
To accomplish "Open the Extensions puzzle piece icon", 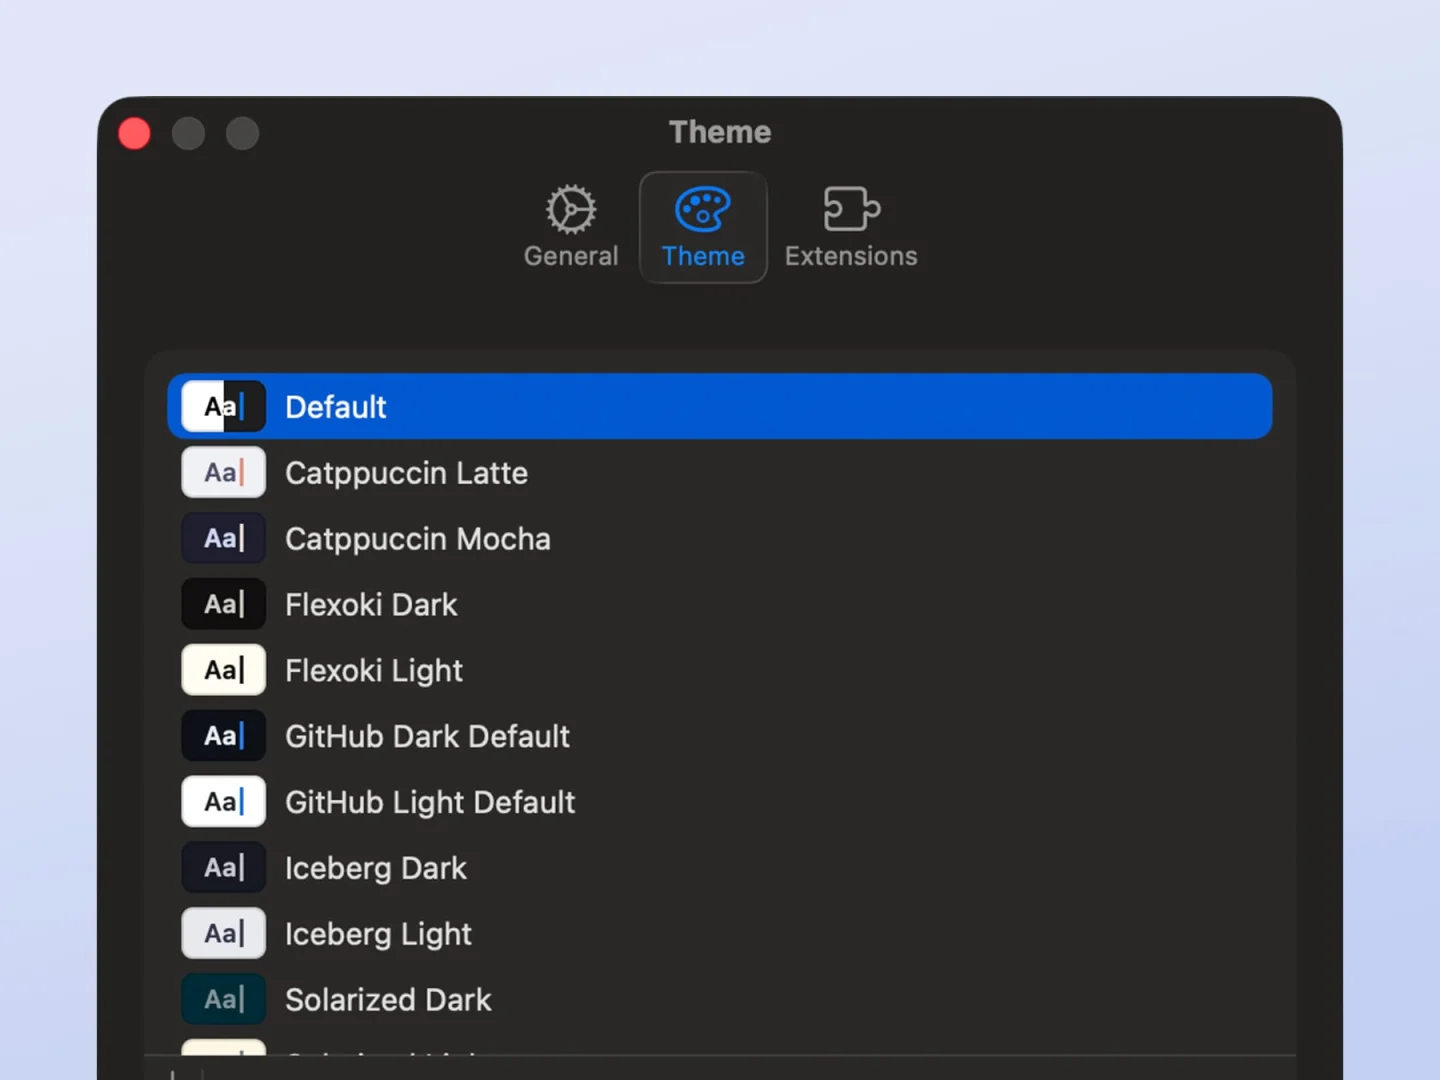I will (x=851, y=209).
